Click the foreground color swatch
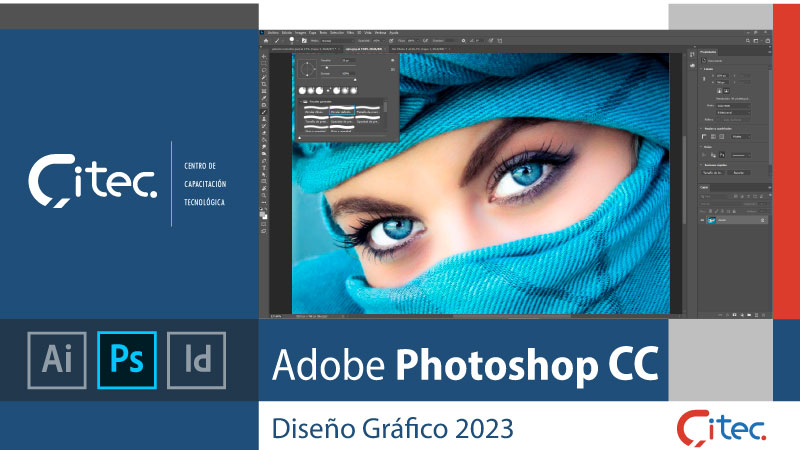Image resolution: width=800 pixels, height=450 pixels. click(x=263, y=211)
